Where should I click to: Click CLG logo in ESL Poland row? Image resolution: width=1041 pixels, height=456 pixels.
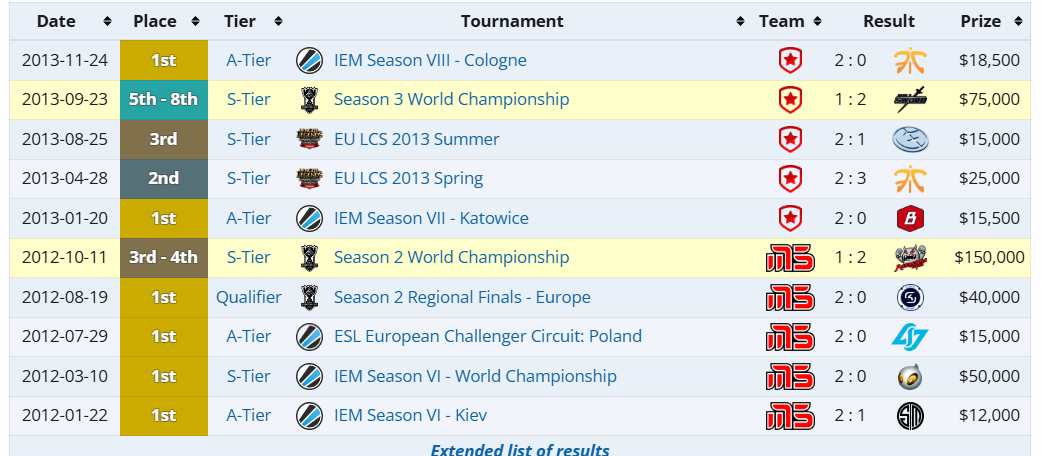909,337
